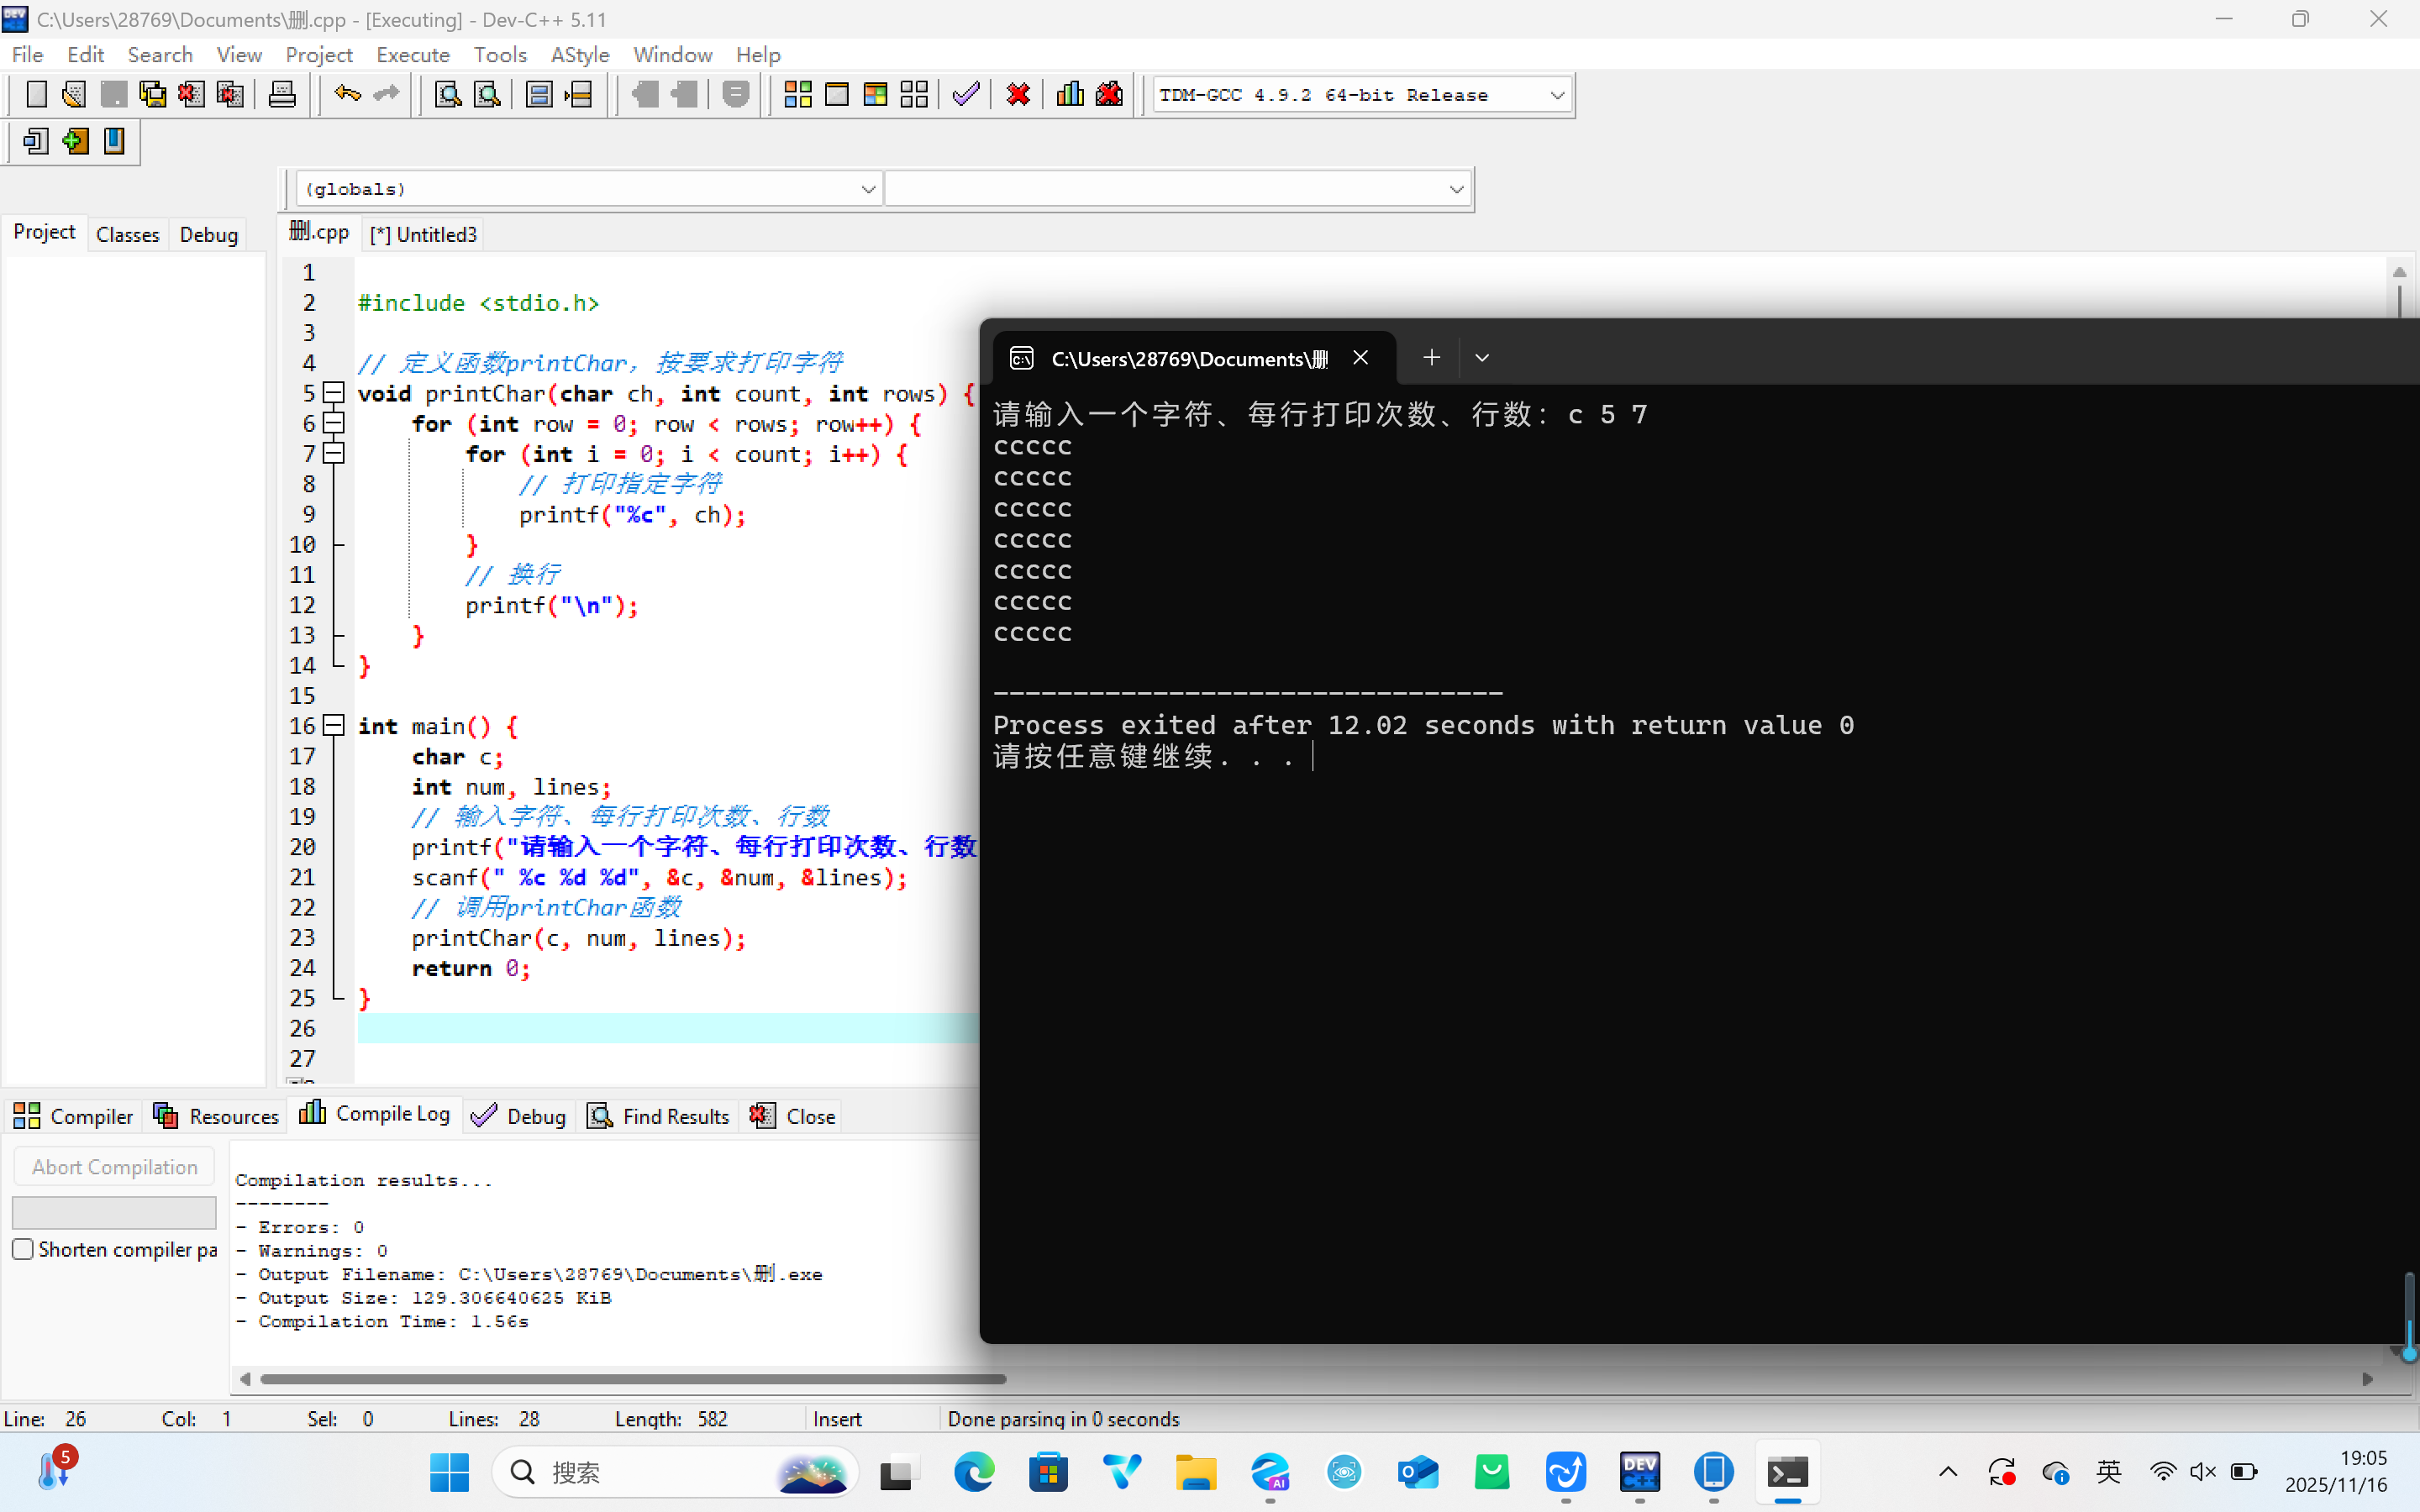The height and width of the screenshot is (1512, 2420).
Task: Collapse the printChar function fold at line 5
Action: (x=335, y=393)
